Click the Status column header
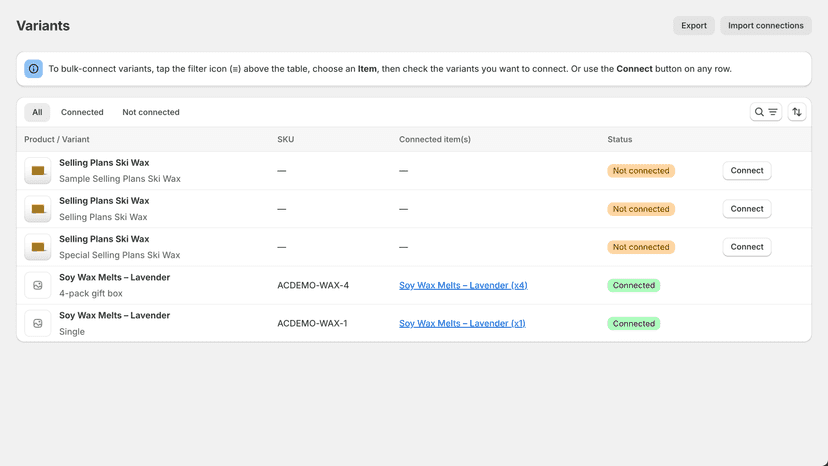 coord(619,139)
